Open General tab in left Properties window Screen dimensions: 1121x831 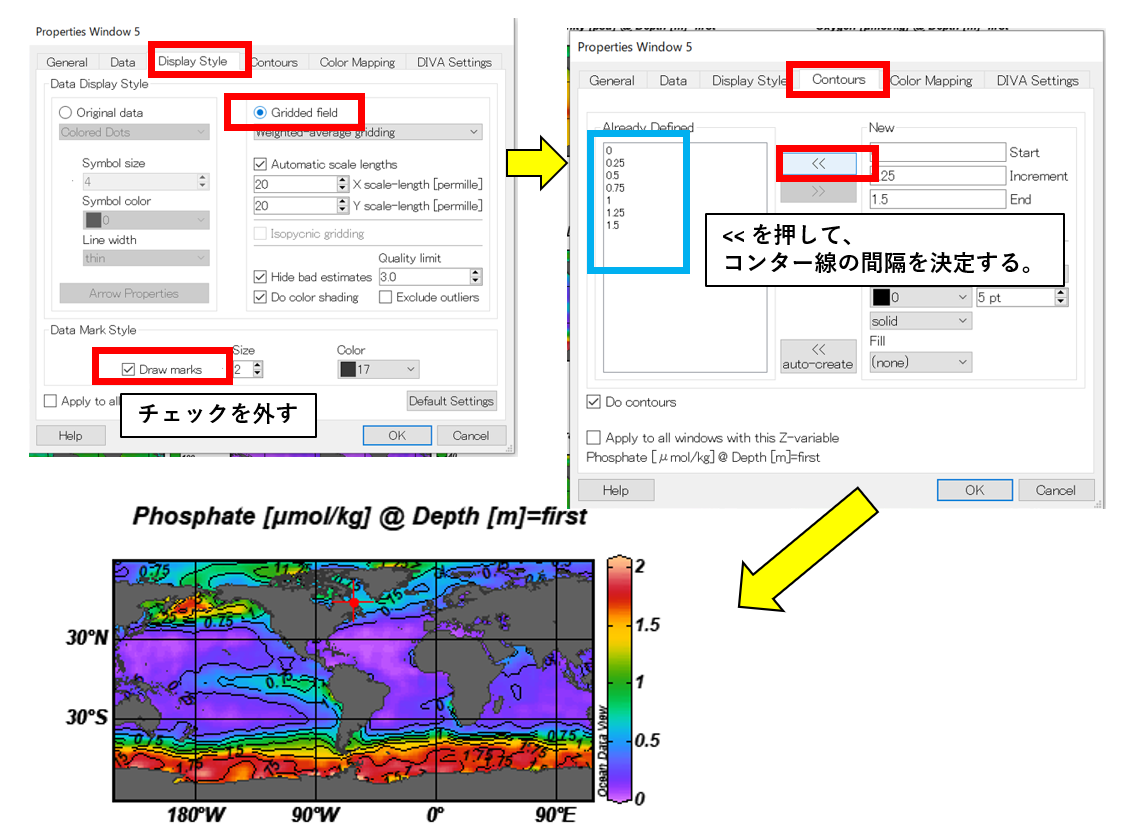[x=67, y=62]
